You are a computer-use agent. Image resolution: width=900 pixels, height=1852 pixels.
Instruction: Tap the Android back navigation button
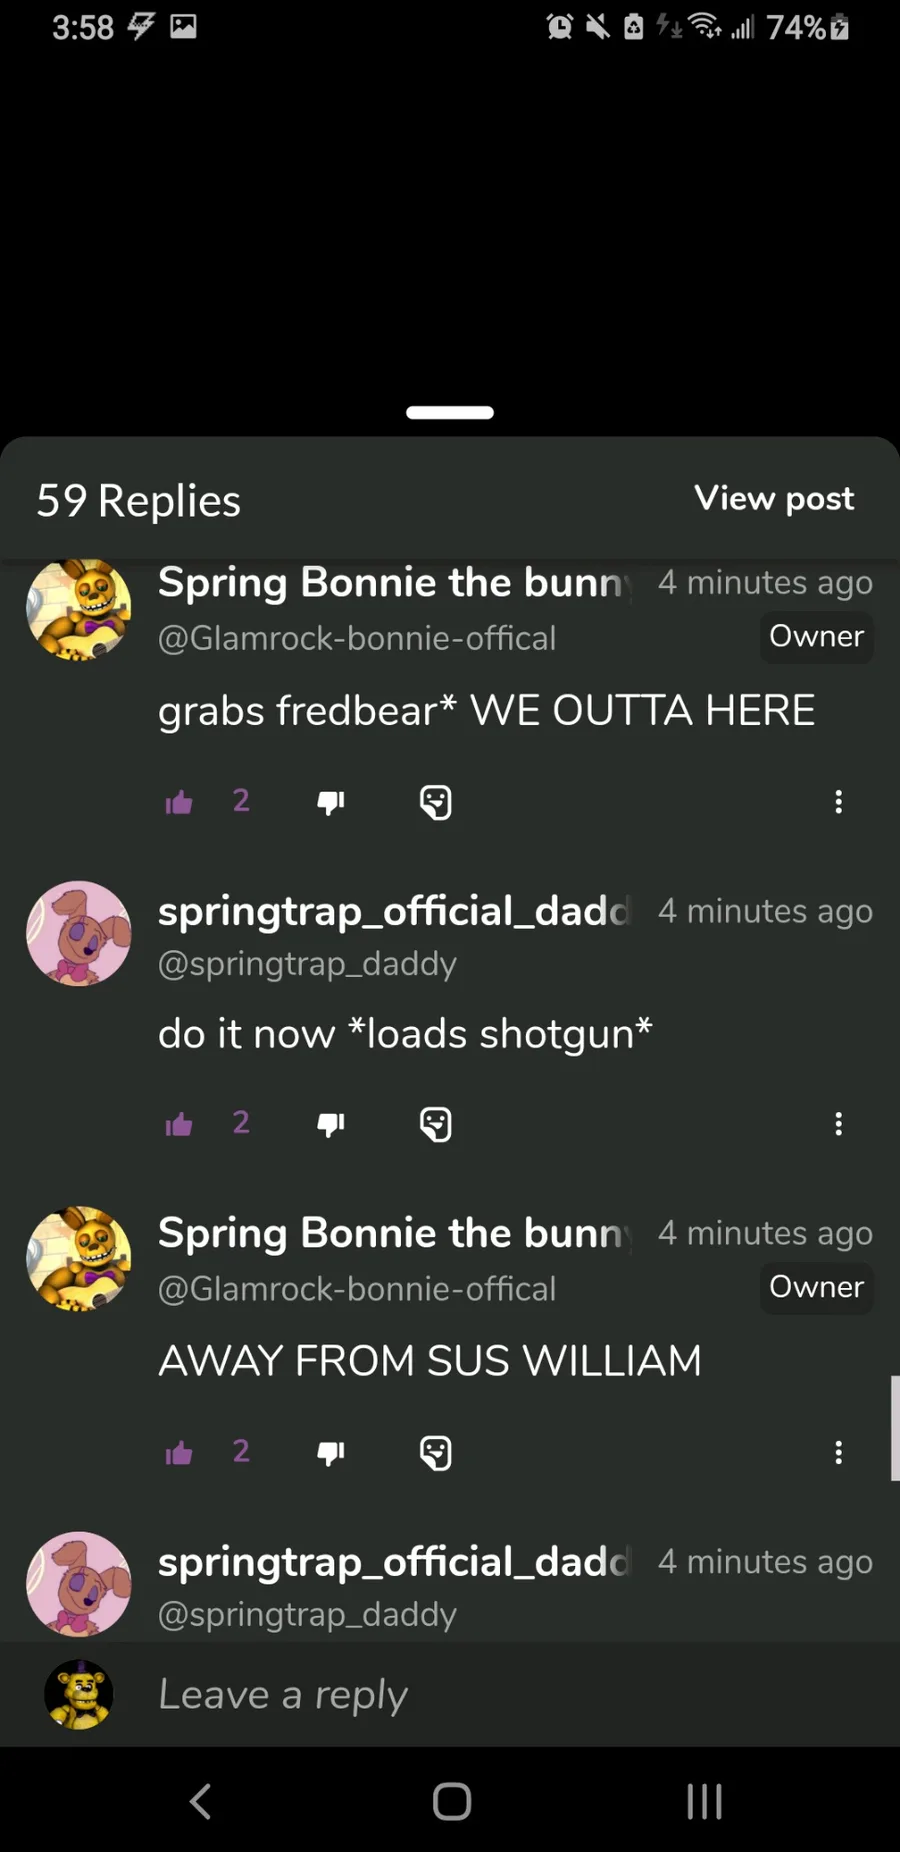(x=200, y=1801)
